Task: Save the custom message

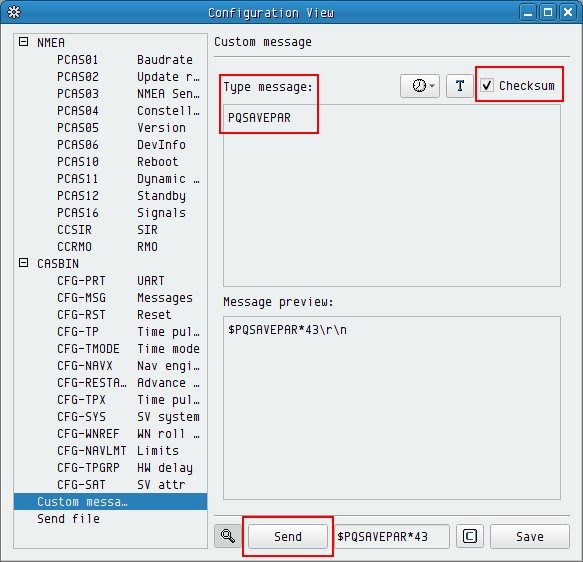Action: coord(529,536)
